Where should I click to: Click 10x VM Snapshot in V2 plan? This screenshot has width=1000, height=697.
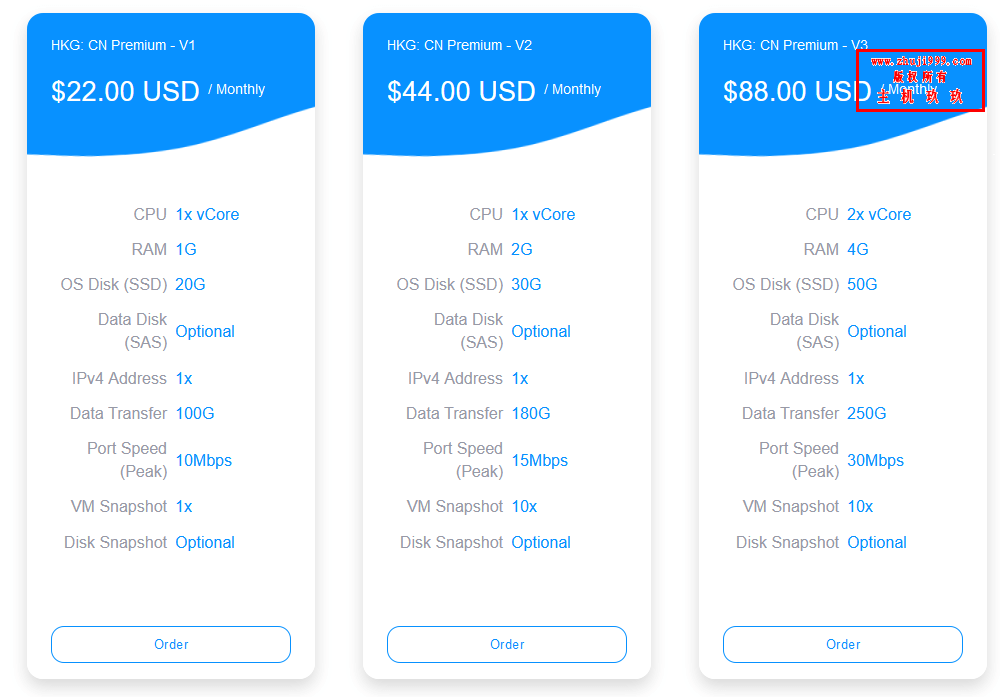(524, 506)
